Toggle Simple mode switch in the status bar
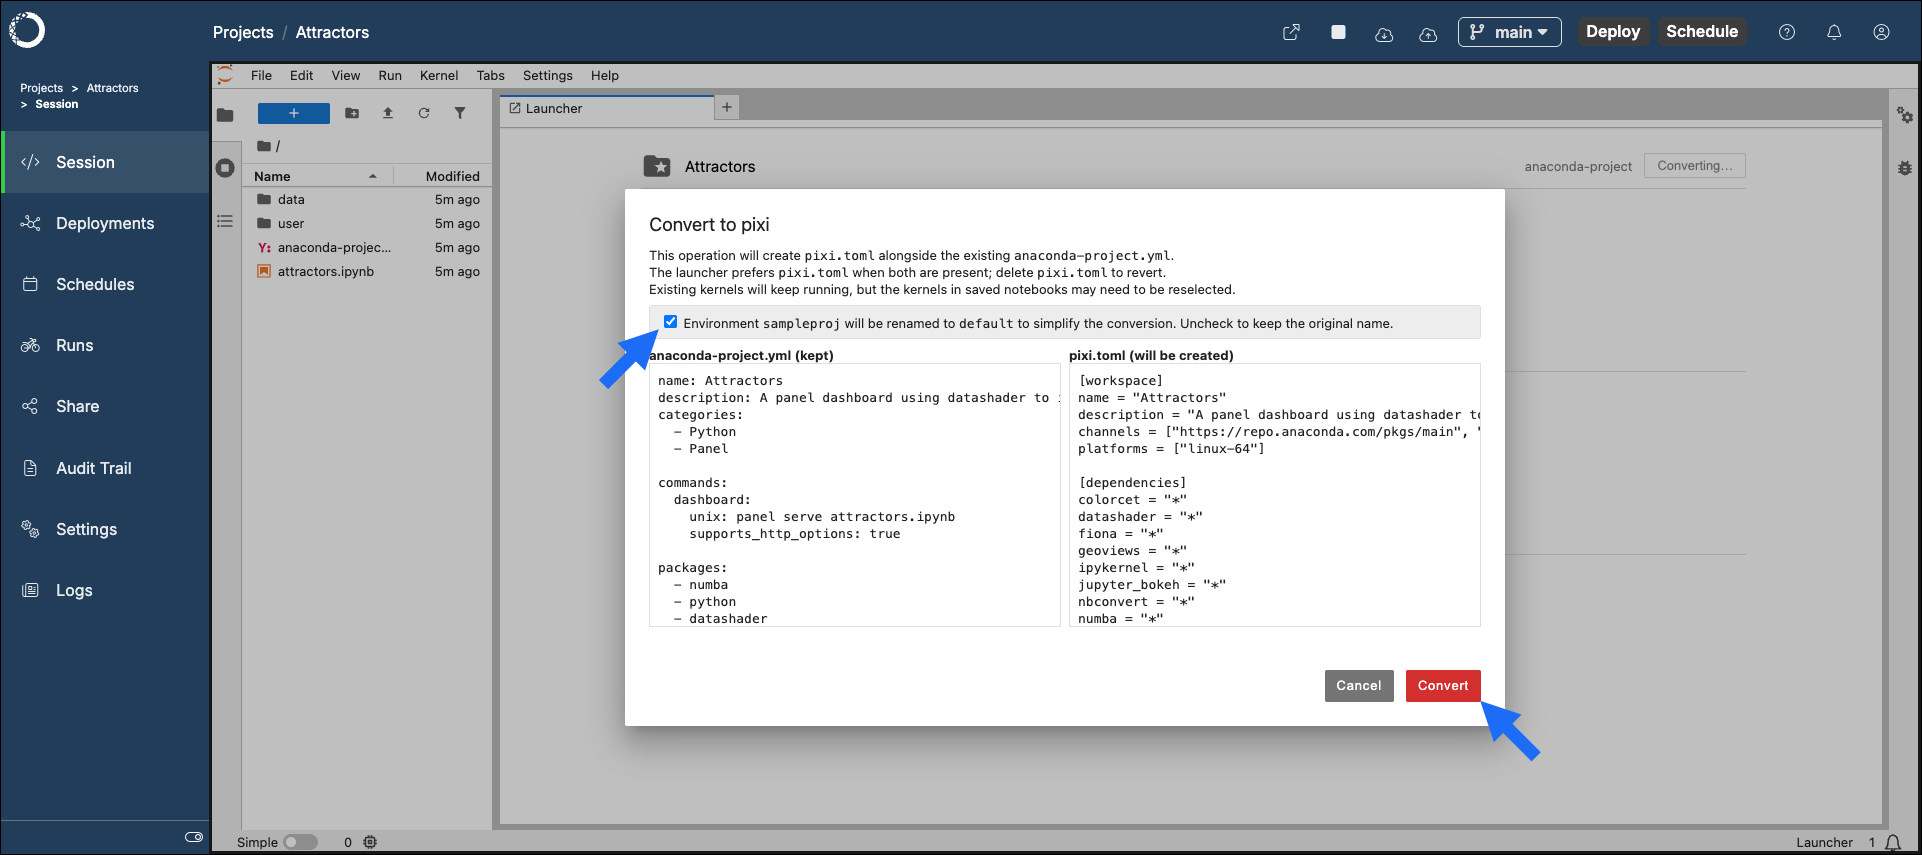Screen dimensions: 1922x855 pyautogui.click(x=300, y=842)
